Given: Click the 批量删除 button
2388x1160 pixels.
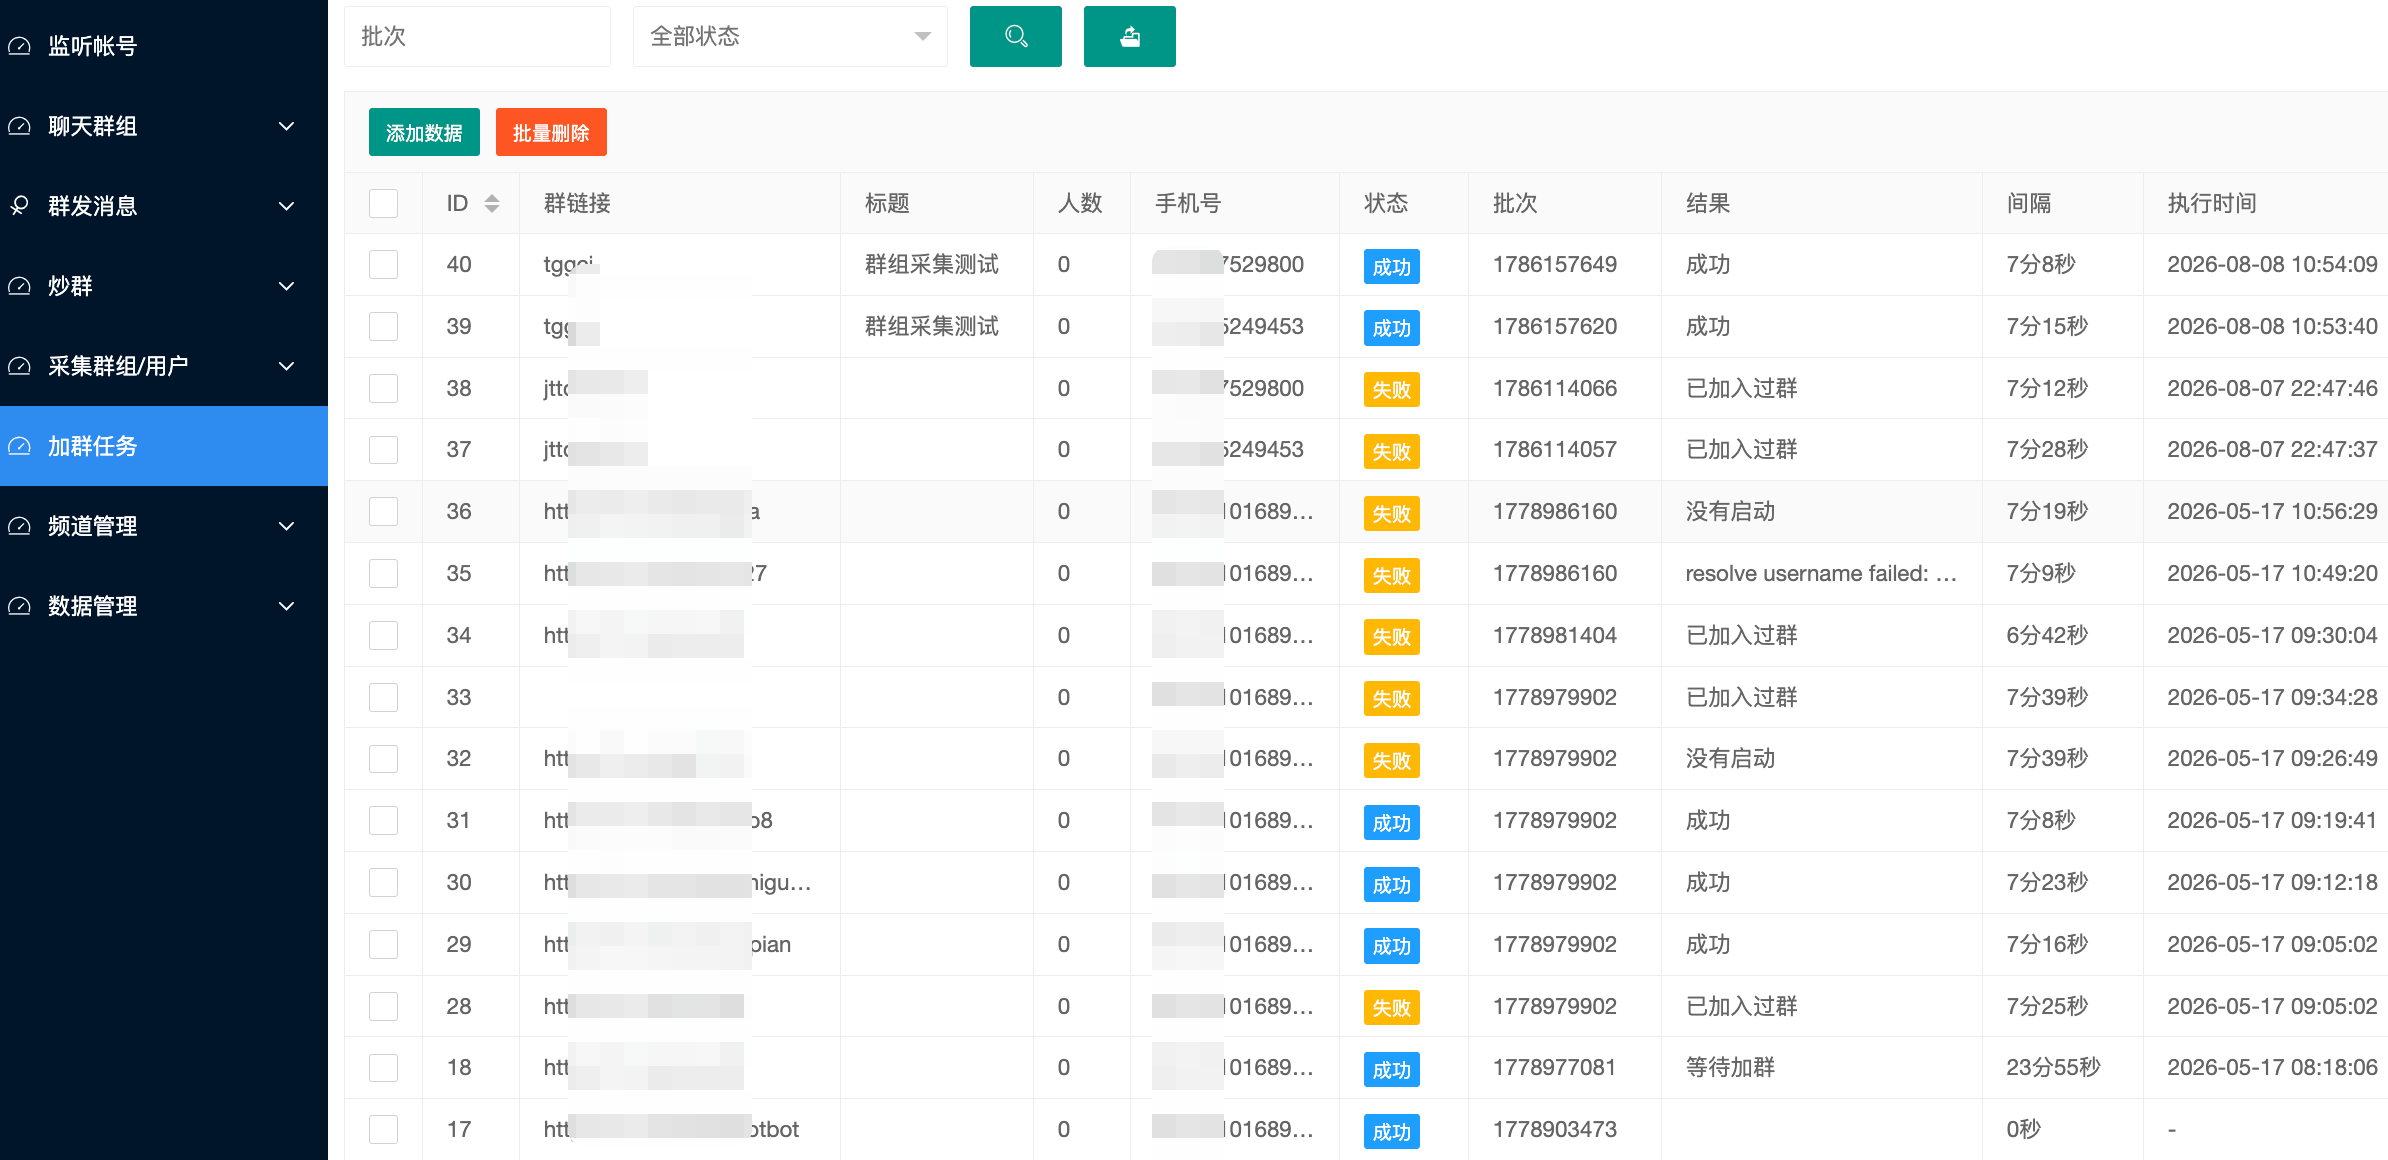Looking at the screenshot, I should 551,132.
